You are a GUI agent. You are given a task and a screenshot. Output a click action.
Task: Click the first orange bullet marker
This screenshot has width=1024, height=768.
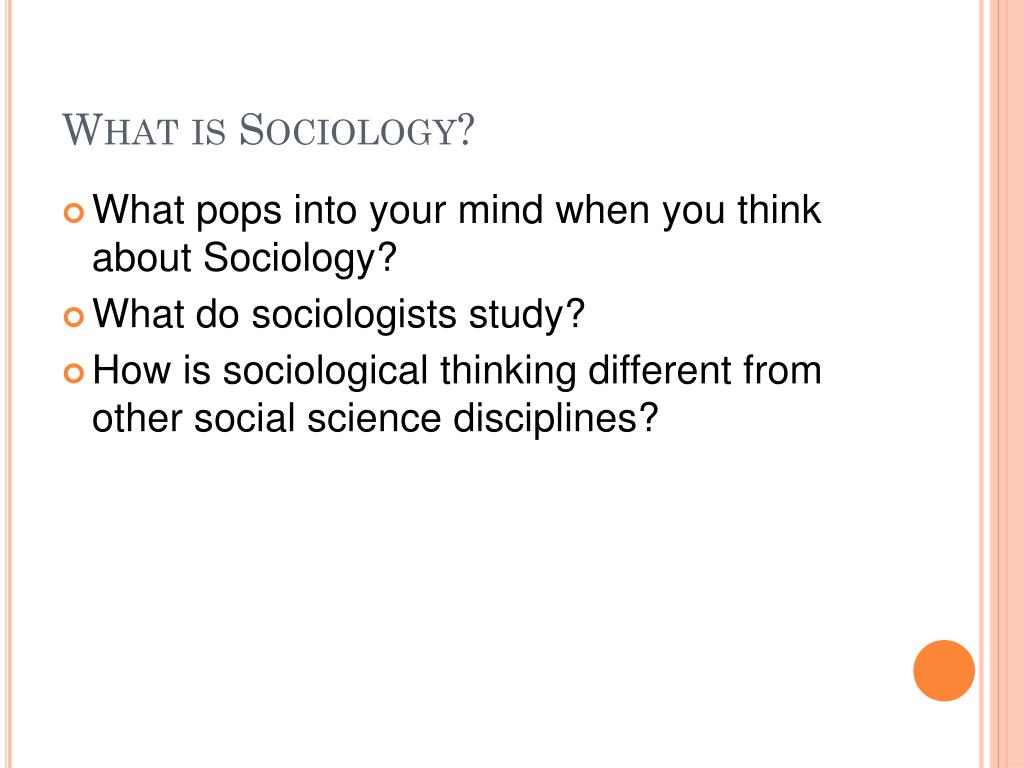[x=74, y=213]
